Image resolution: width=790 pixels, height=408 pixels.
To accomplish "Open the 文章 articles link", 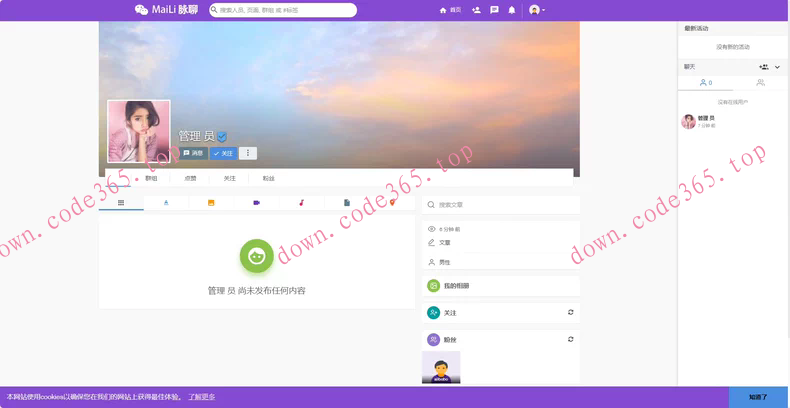I will pyautogui.click(x=444, y=243).
